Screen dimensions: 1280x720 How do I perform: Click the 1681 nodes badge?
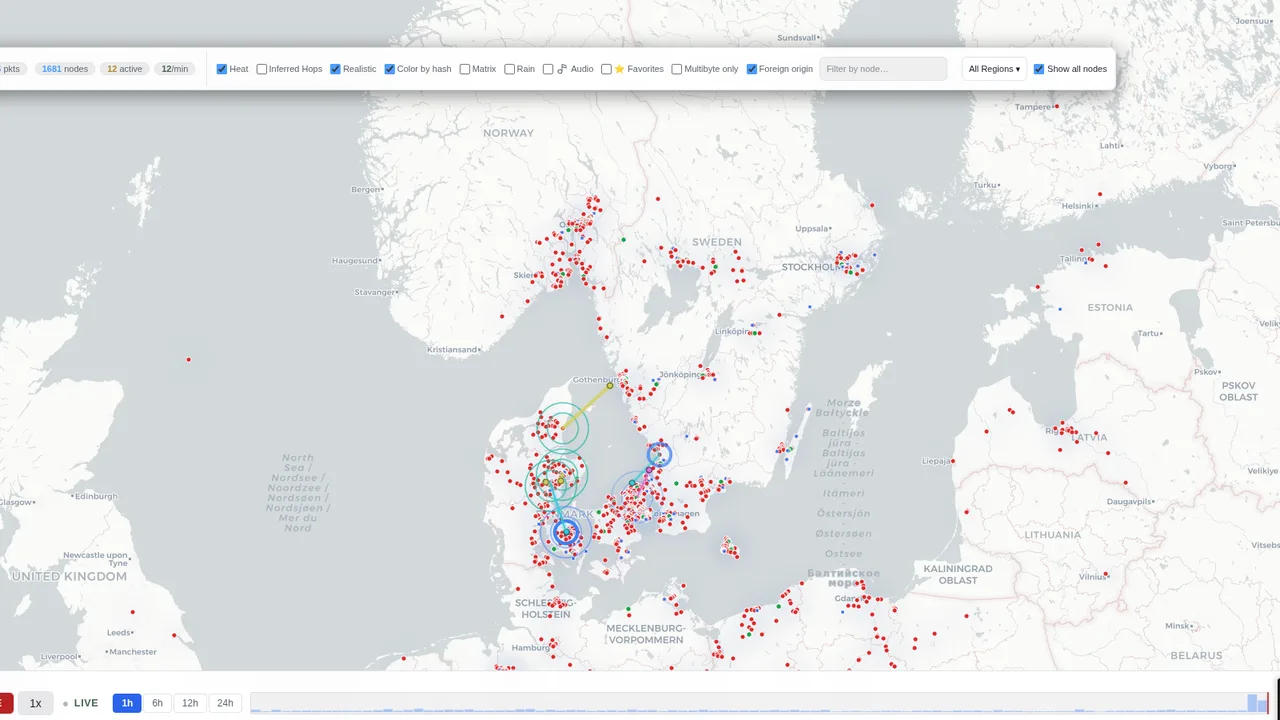click(x=65, y=69)
